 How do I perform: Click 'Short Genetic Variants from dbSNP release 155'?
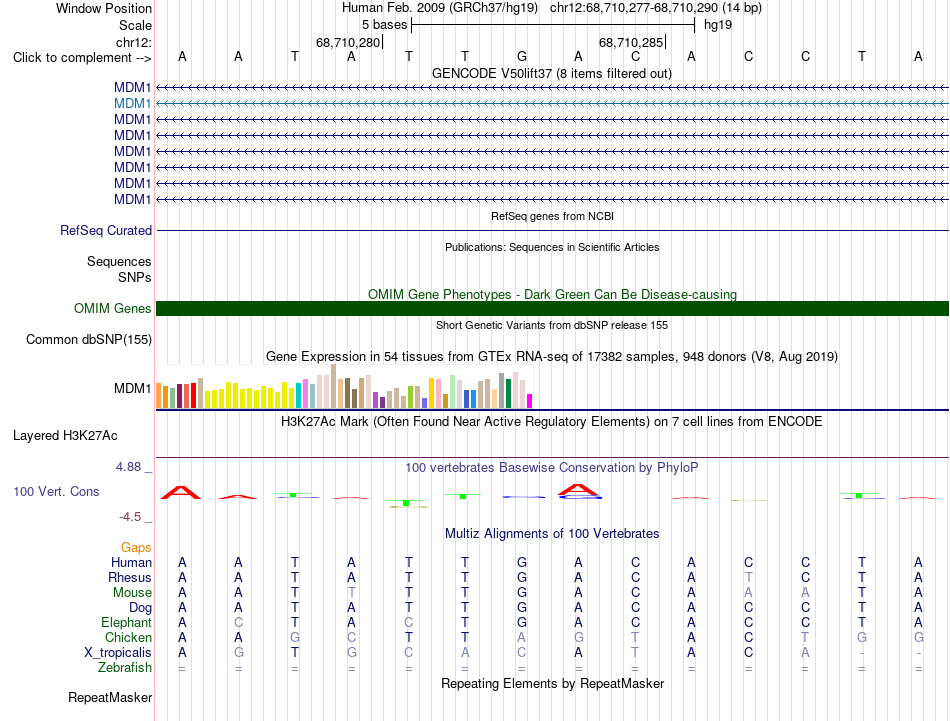pyautogui.click(x=552, y=325)
